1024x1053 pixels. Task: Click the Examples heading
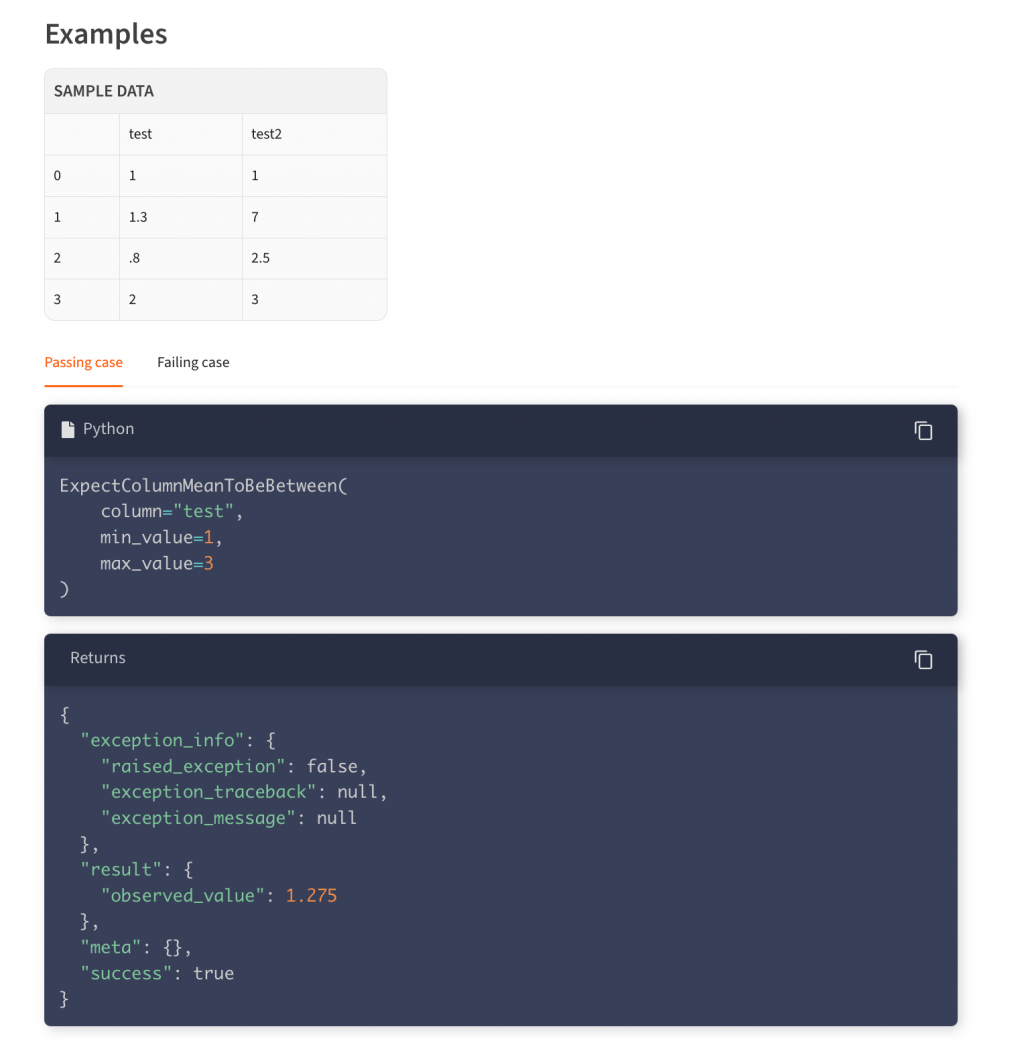pos(106,34)
